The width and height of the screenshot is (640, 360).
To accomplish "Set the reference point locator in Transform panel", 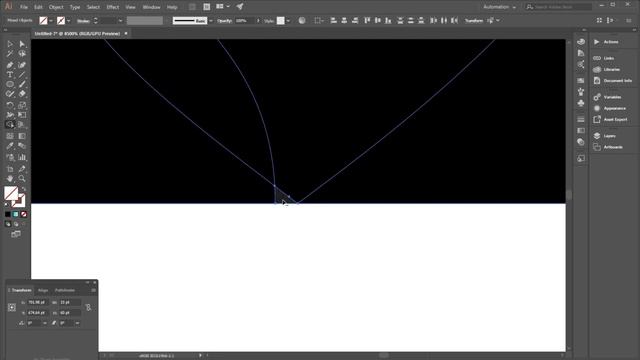I will [x=12, y=307].
